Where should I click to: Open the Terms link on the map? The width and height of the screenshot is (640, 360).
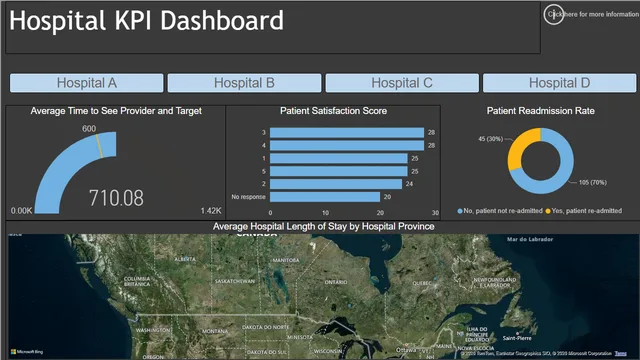(x=620, y=353)
